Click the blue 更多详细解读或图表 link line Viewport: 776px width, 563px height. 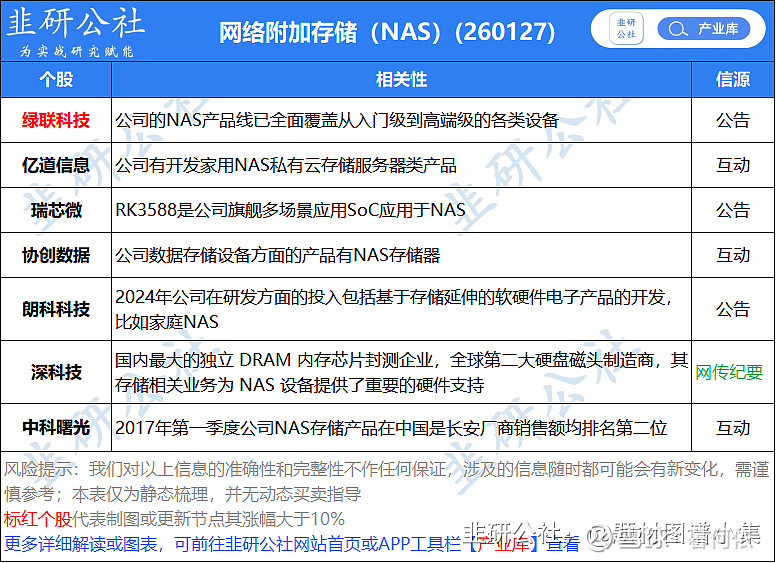pyautogui.click(x=292, y=544)
